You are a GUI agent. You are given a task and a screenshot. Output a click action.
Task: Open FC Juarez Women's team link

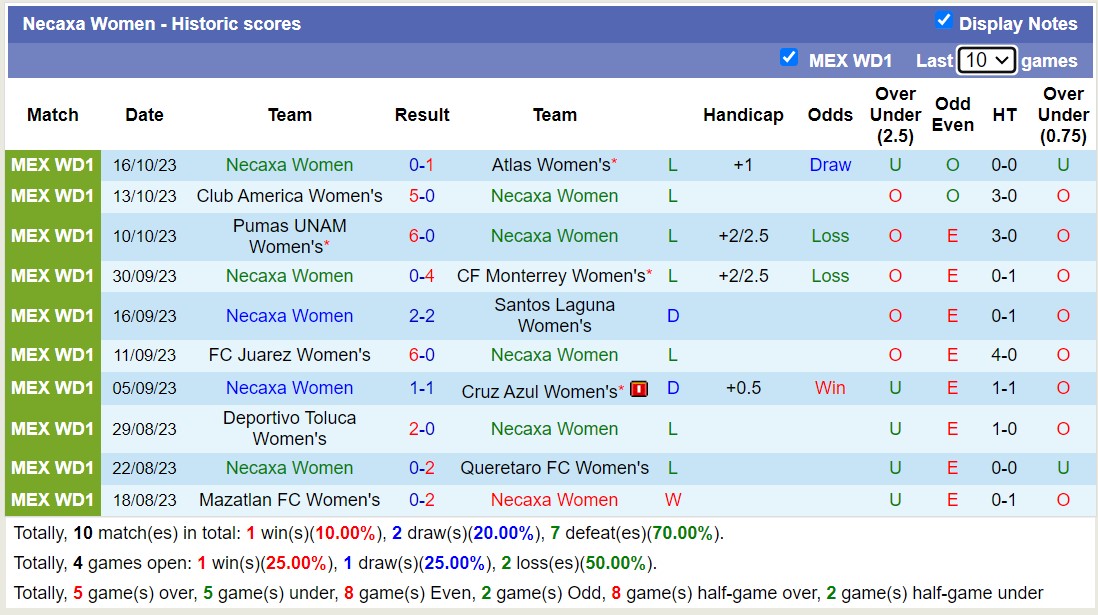pyautogui.click(x=290, y=355)
